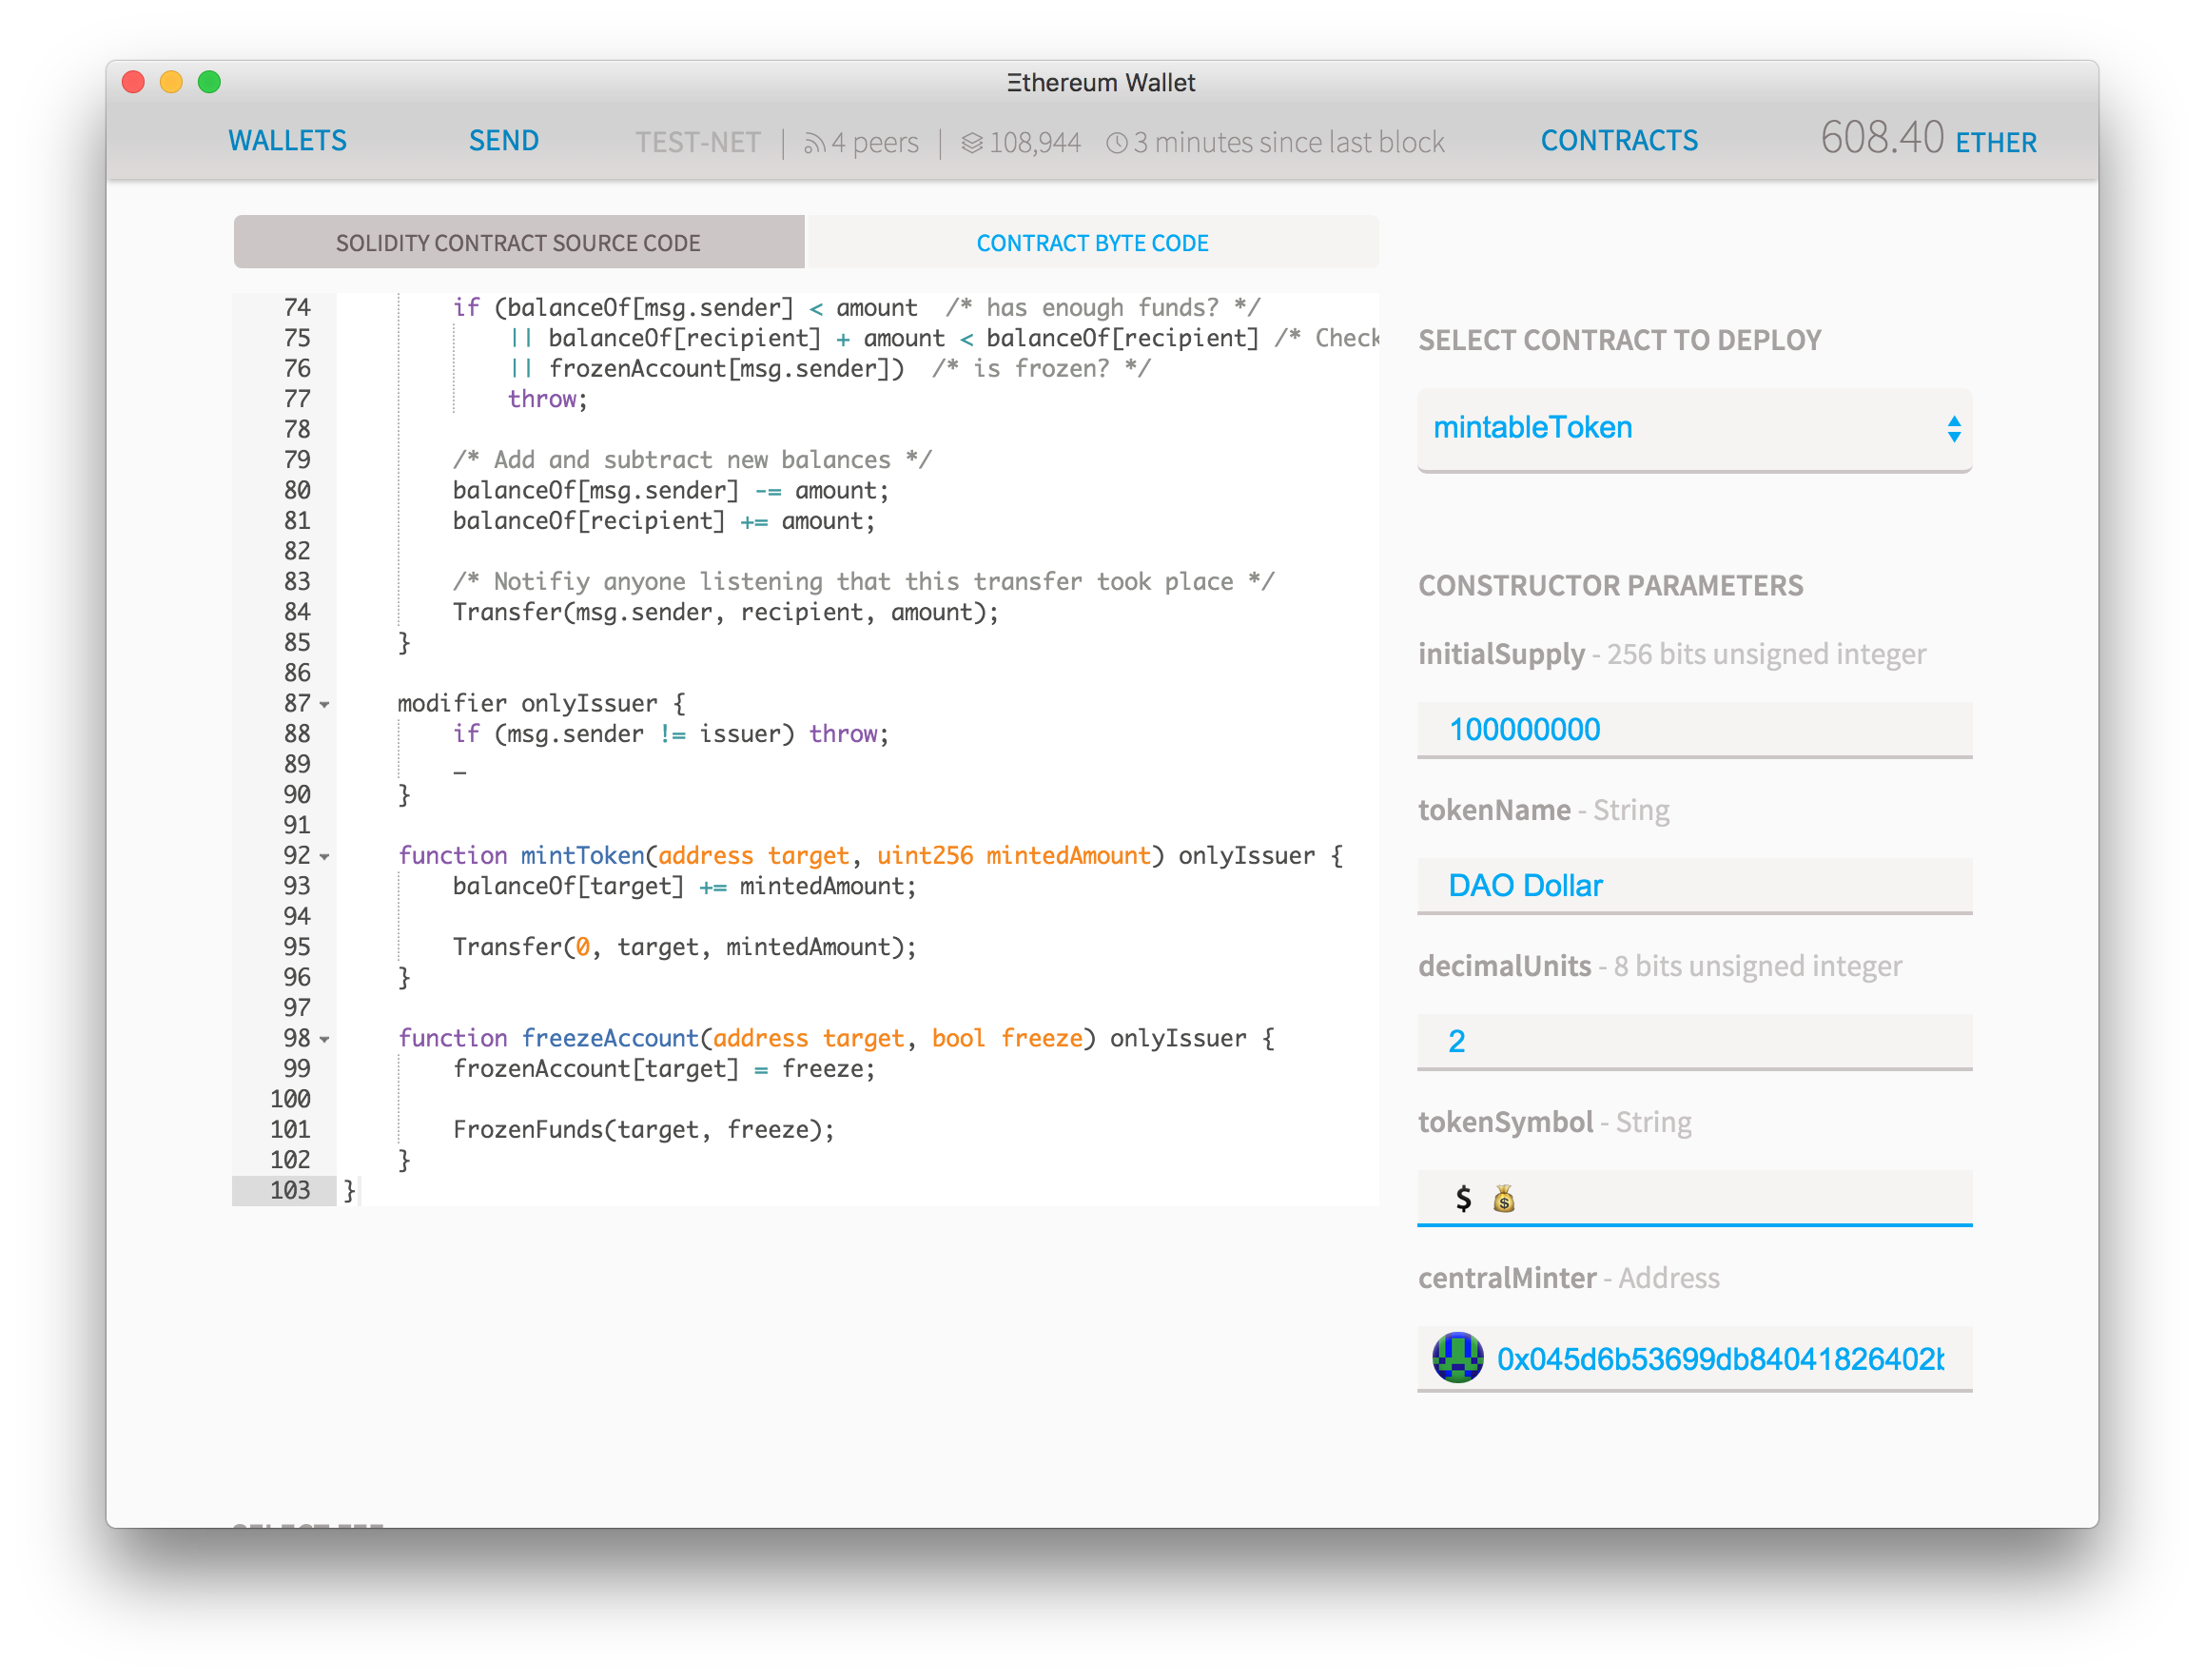
Task: Click the clock icon for last block
Action: [1116, 143]
